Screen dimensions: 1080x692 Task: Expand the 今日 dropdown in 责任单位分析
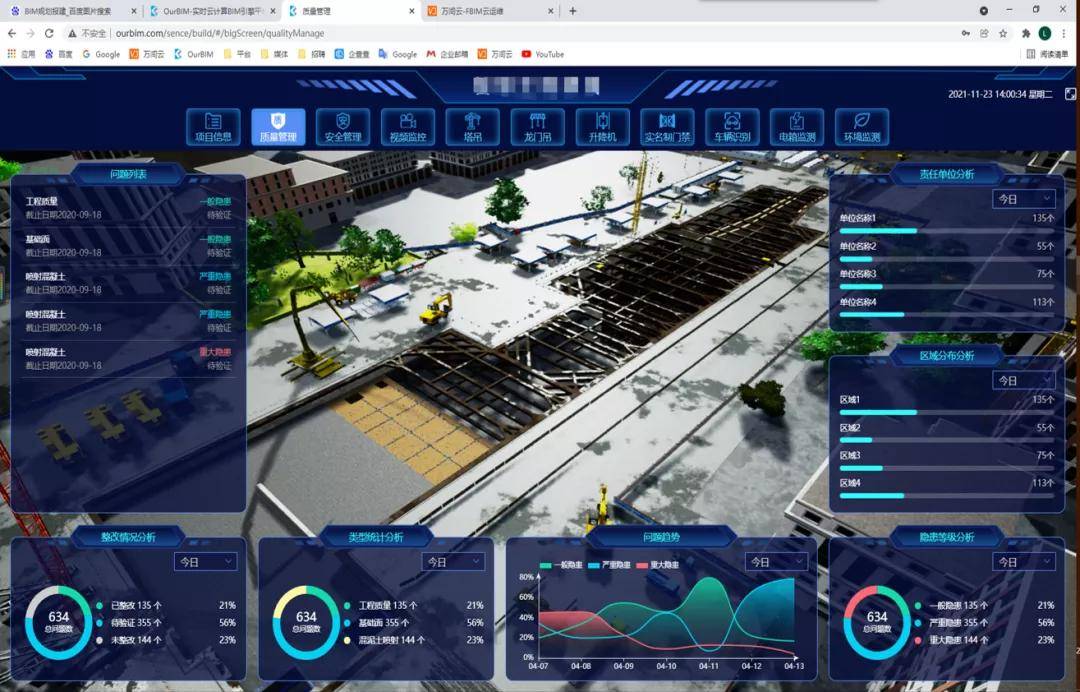[1023, 199]
